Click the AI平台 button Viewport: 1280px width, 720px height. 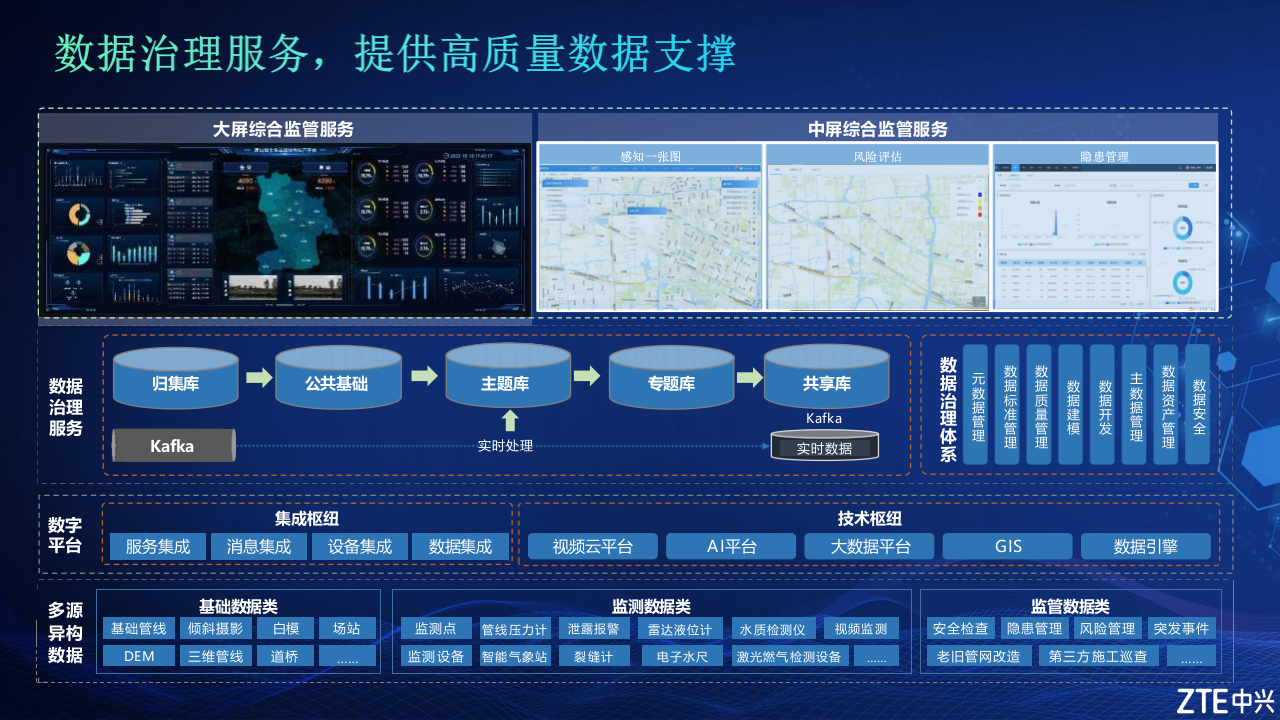[731, 546]
